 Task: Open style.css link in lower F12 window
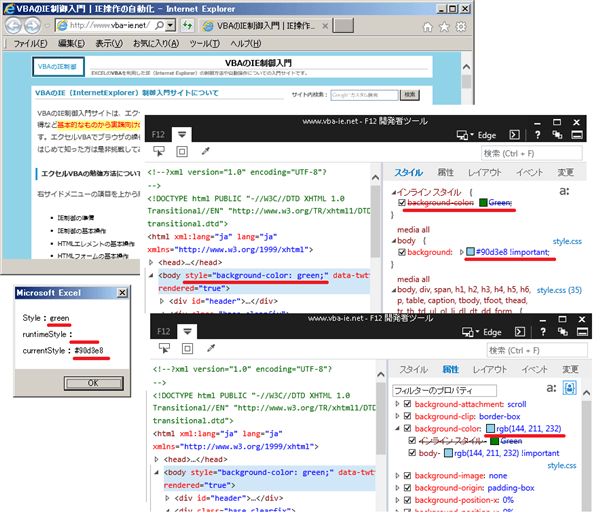561,466
